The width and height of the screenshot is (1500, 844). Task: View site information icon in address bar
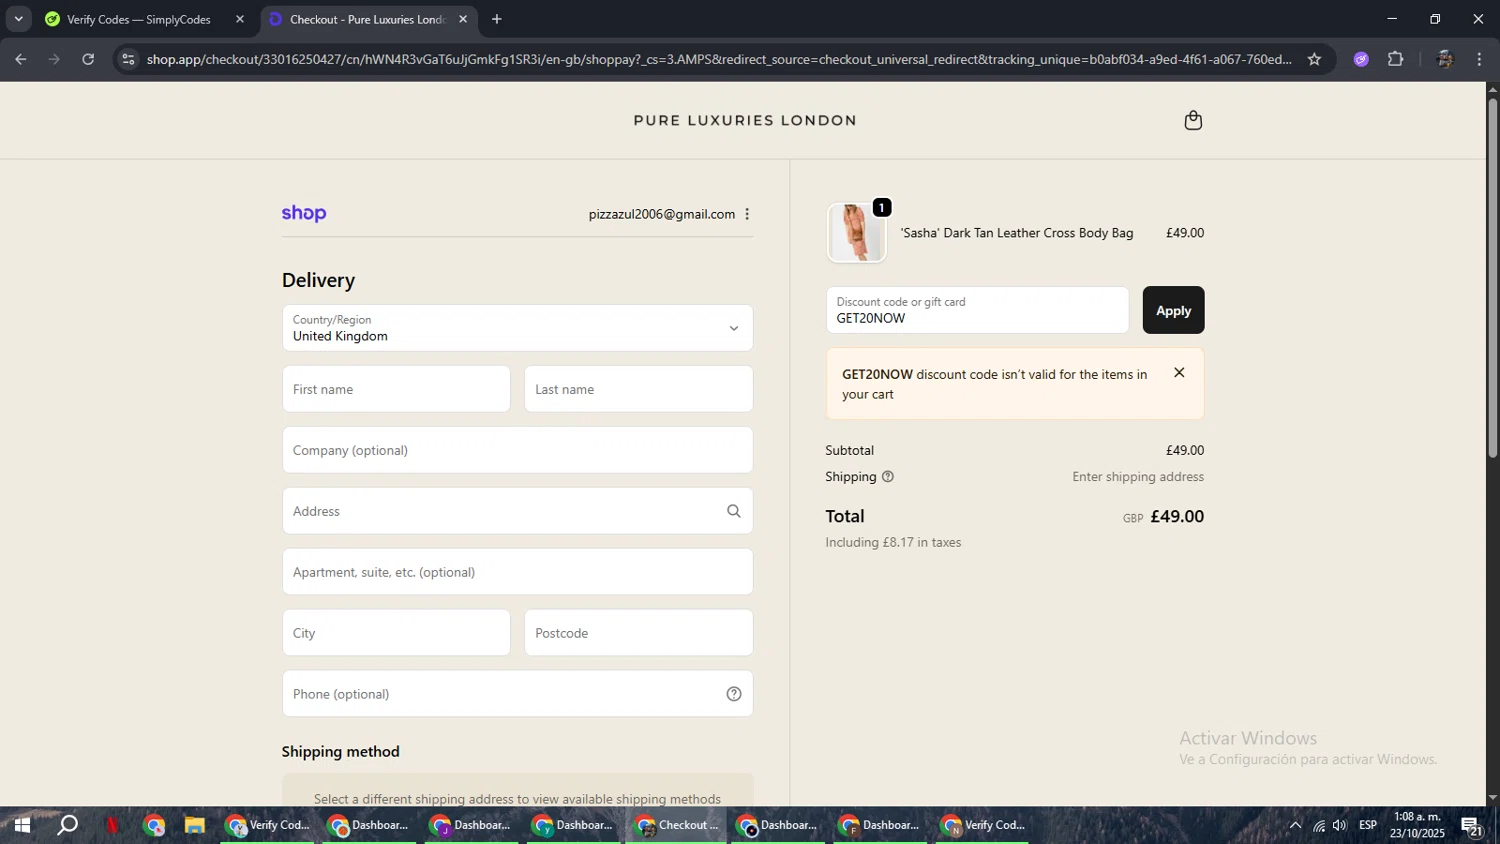127,59
